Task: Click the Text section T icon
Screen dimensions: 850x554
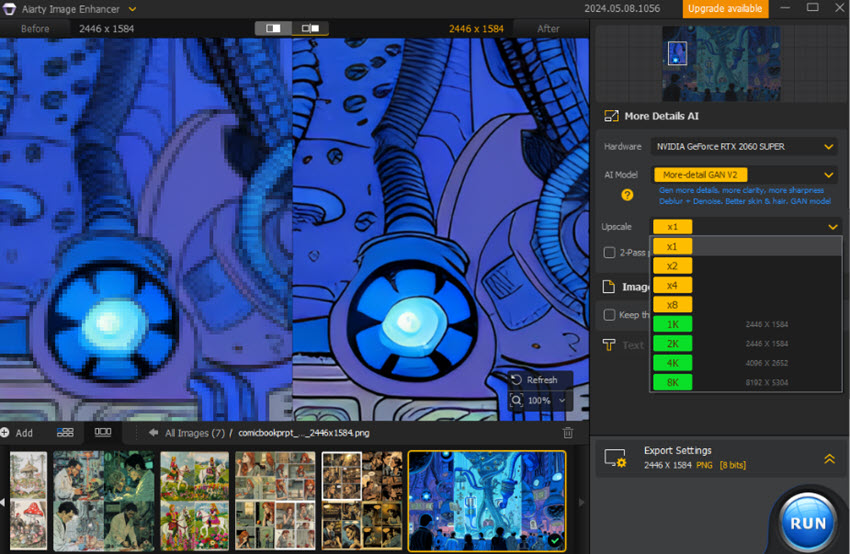Action: pos(609,345)
